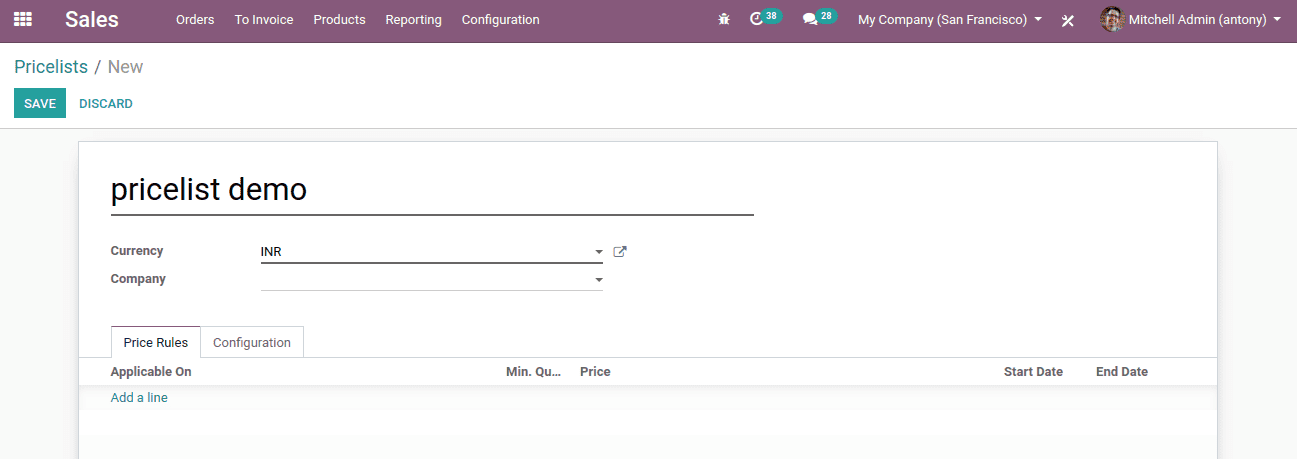
Task: Open the Configuration top menu
Action: click(500, 19)
